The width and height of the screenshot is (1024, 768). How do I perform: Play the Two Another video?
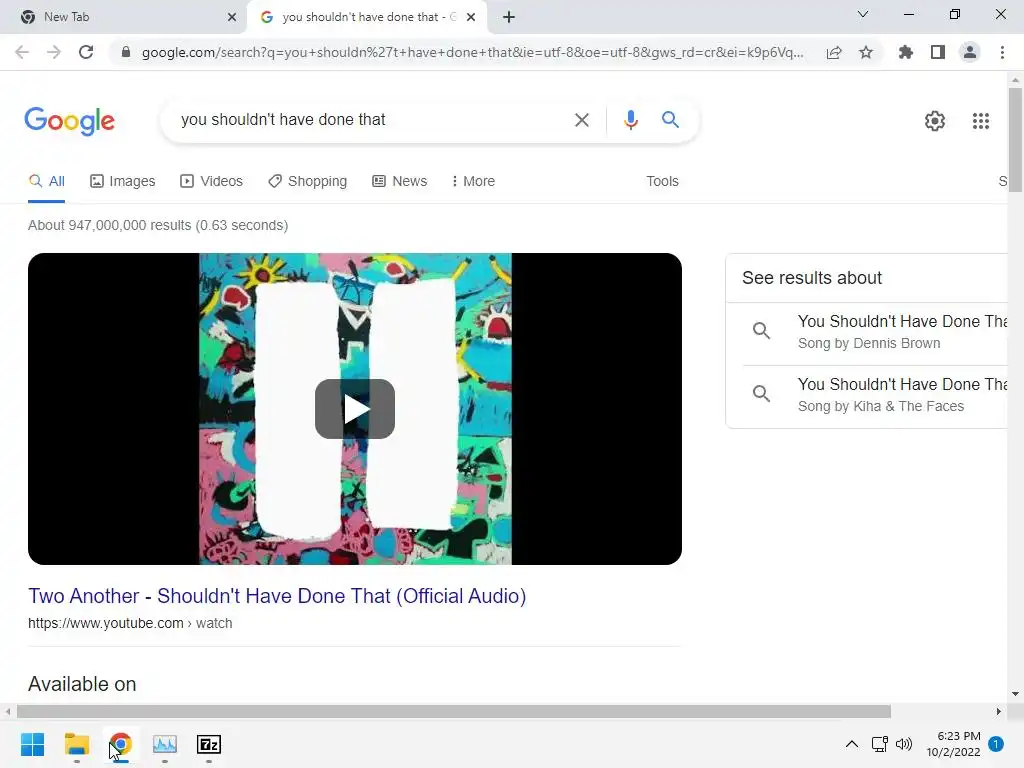click(x=355, y=409)
